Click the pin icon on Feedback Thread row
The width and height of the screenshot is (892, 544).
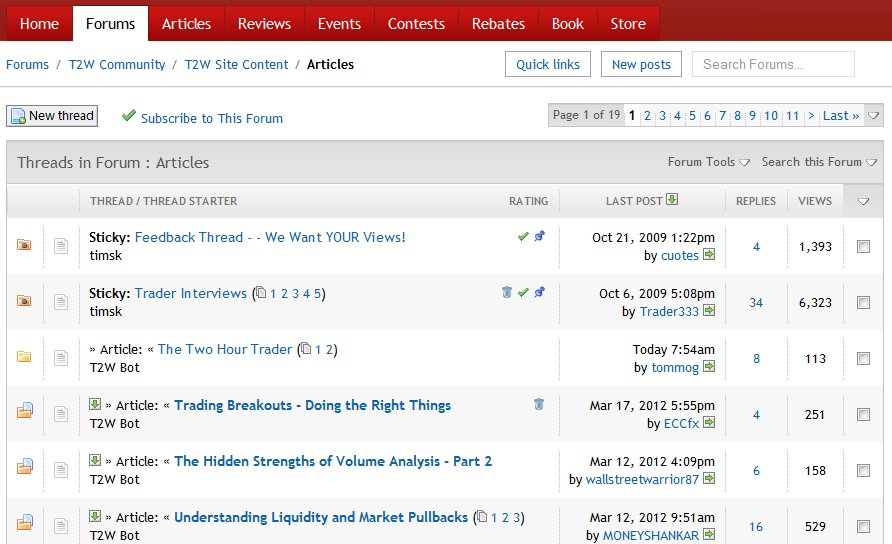tap(540, 237)
